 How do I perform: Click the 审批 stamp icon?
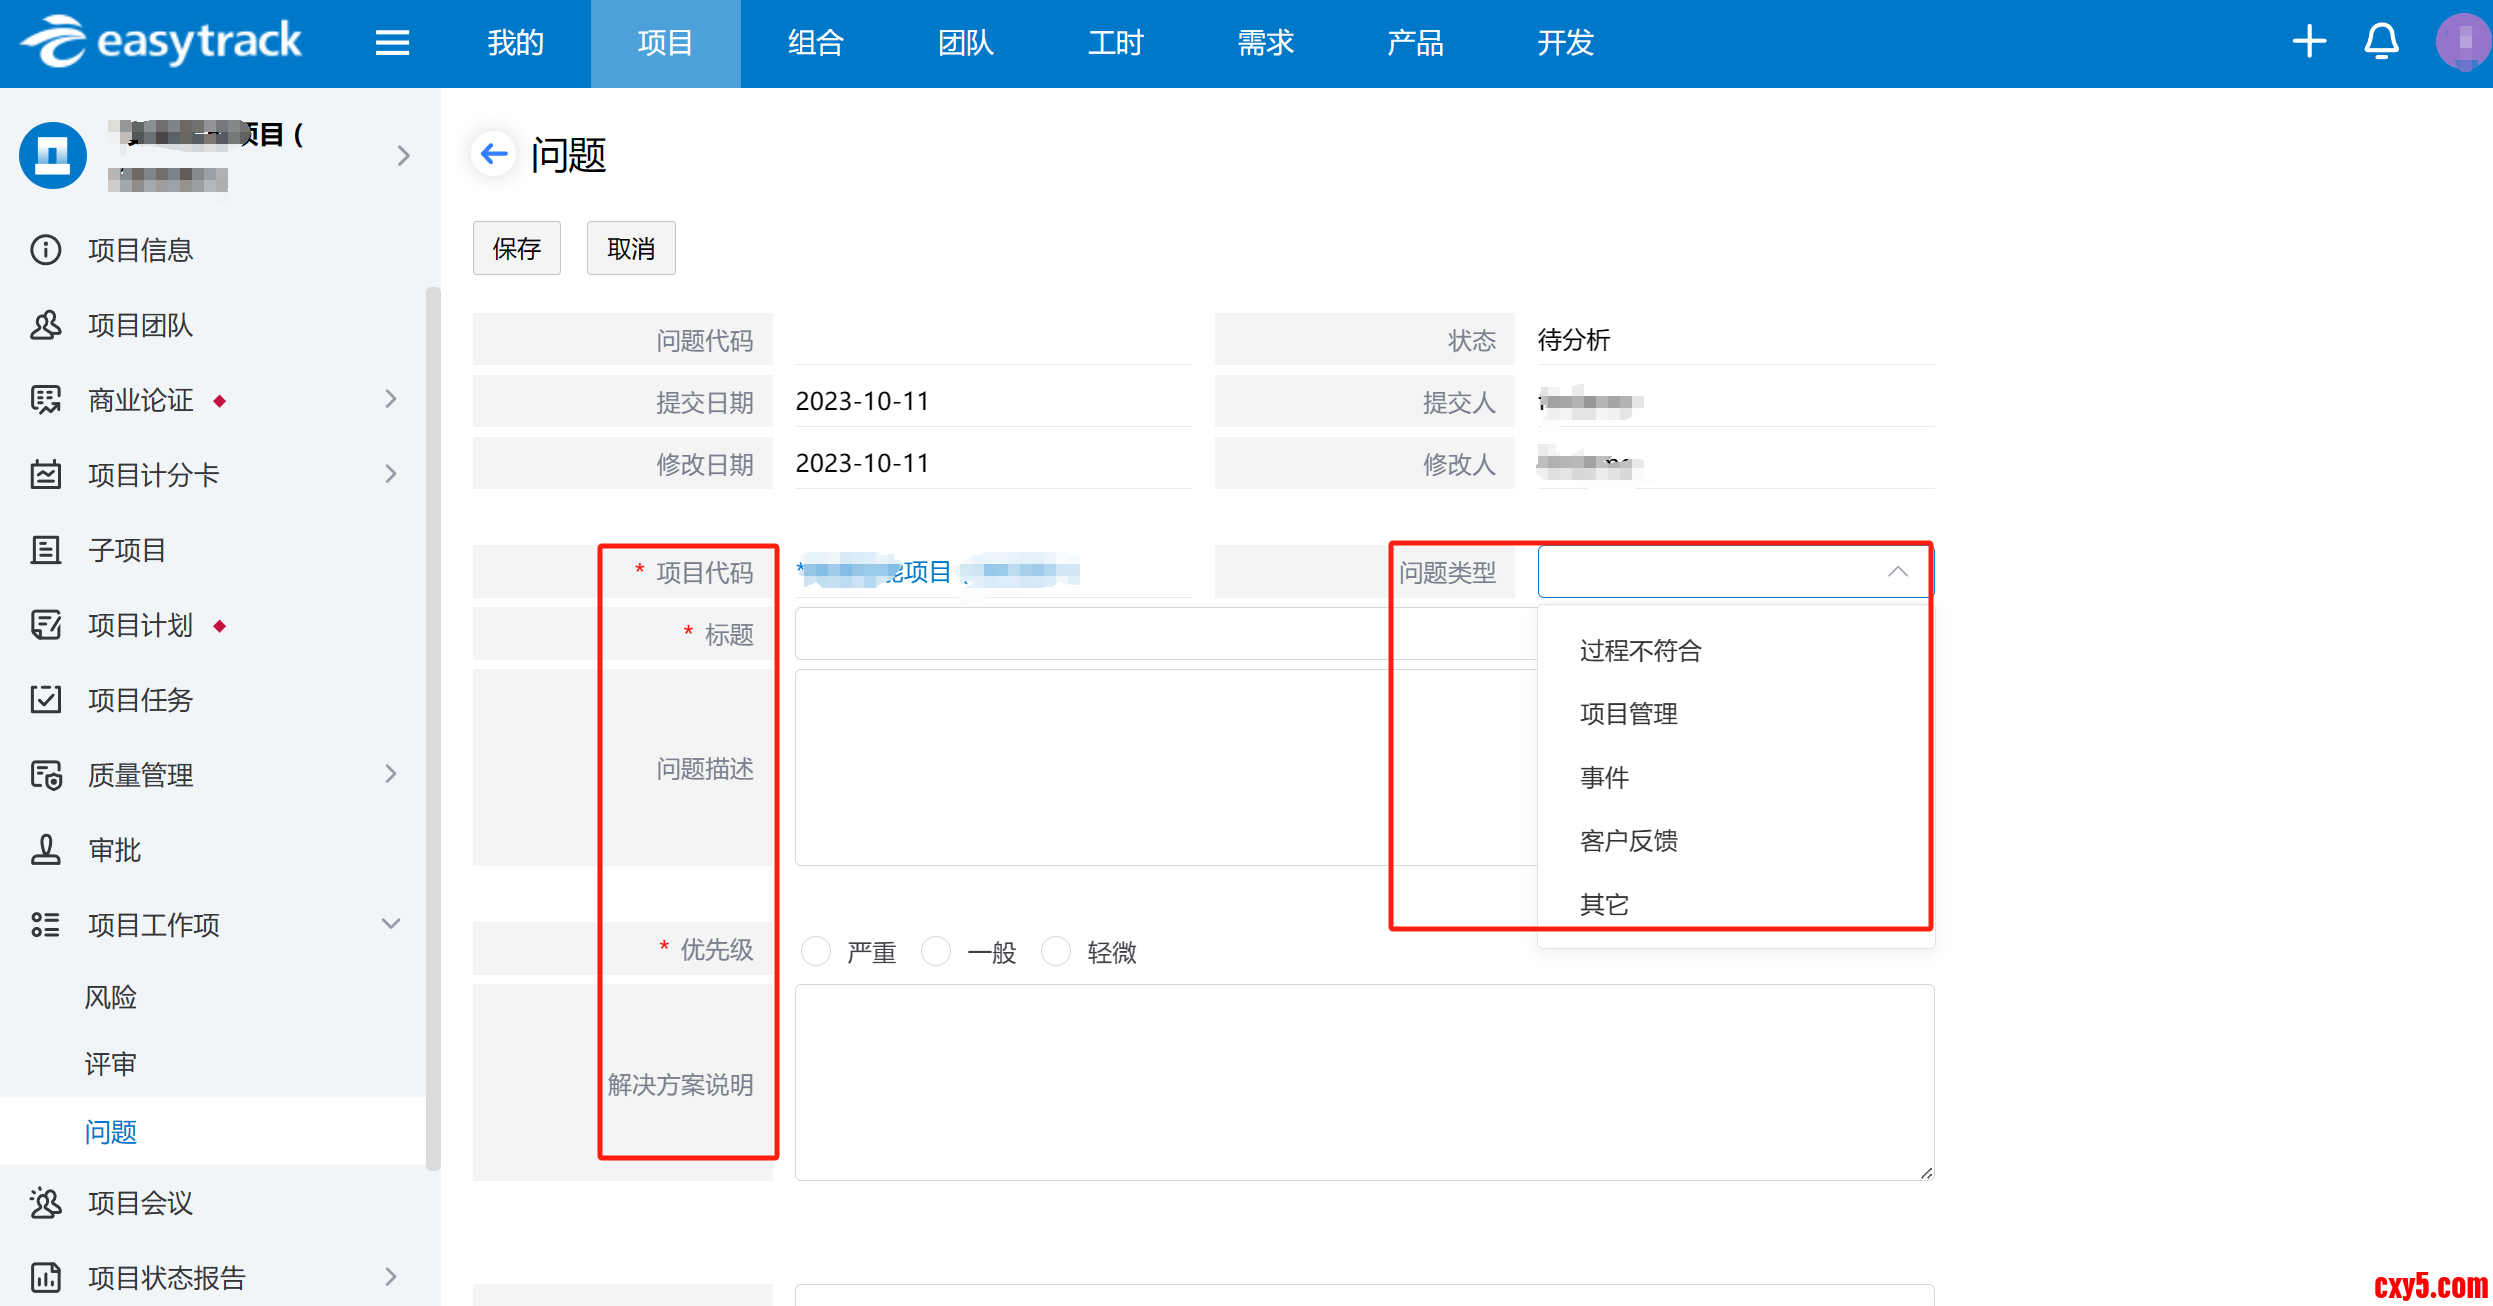pyautogui.click(x=46, y=850)
